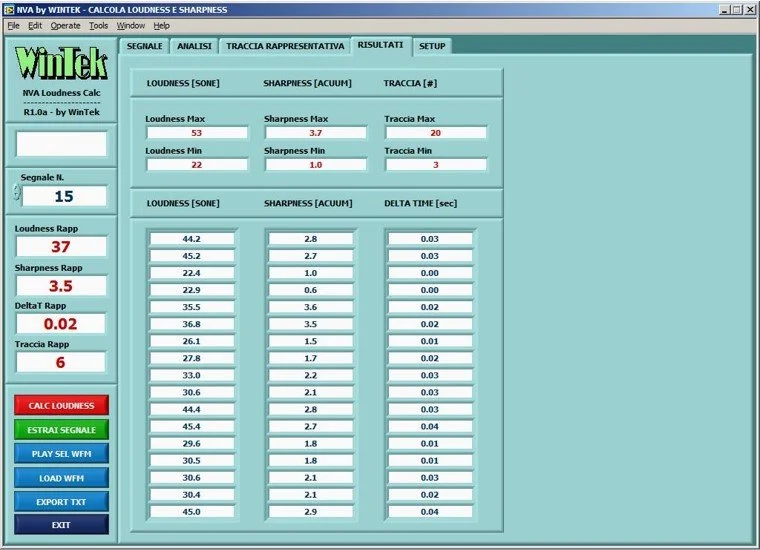Viewport: 760px width, 550px height.
Task: Open the TRACCIA RAPPRESENTATIVA tab
Action: coord(285,46)
